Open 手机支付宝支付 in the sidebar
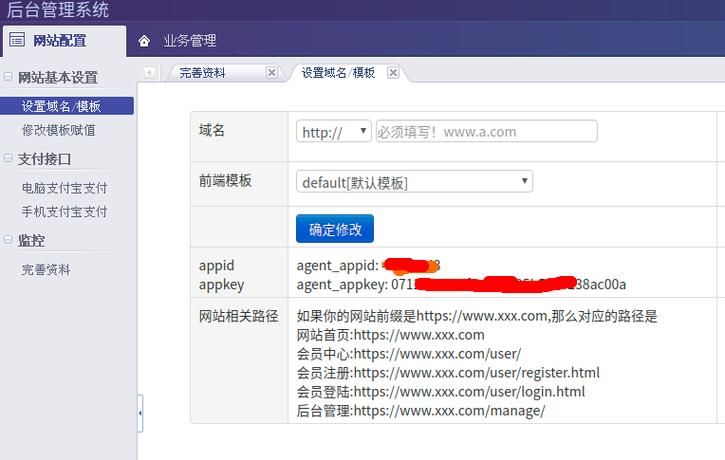Viewport: 725px width, 460px height. (x=64, y=212)
